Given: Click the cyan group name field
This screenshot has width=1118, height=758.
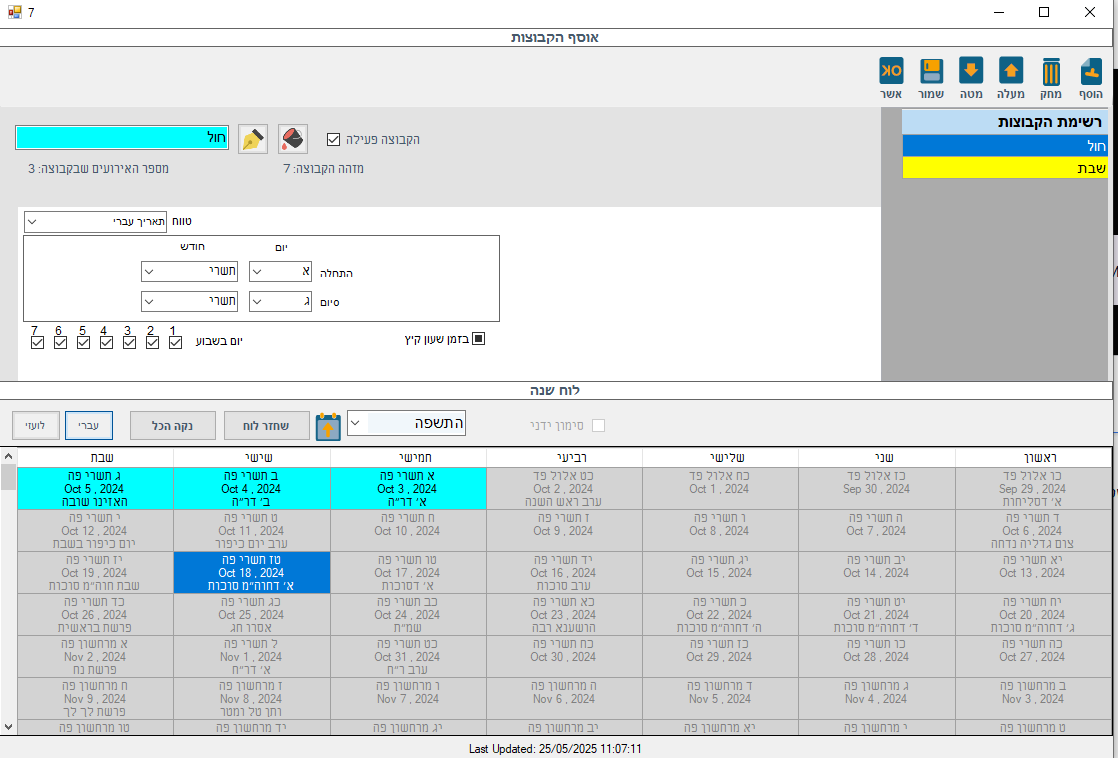Looking at the screenshot, I should pyautogui.click(x=122, y=138).
